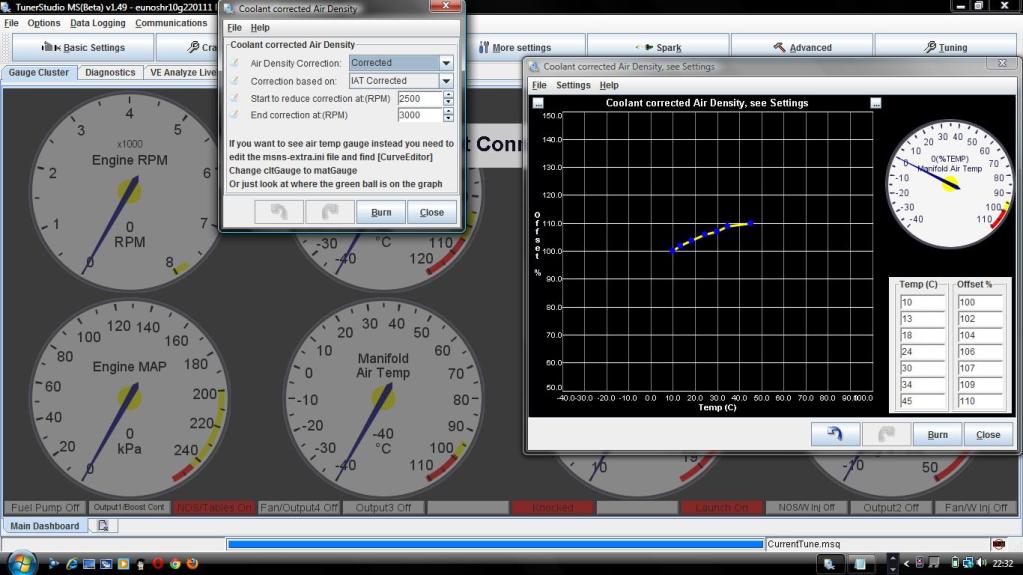Open the new dashboard tab icon

103,526
